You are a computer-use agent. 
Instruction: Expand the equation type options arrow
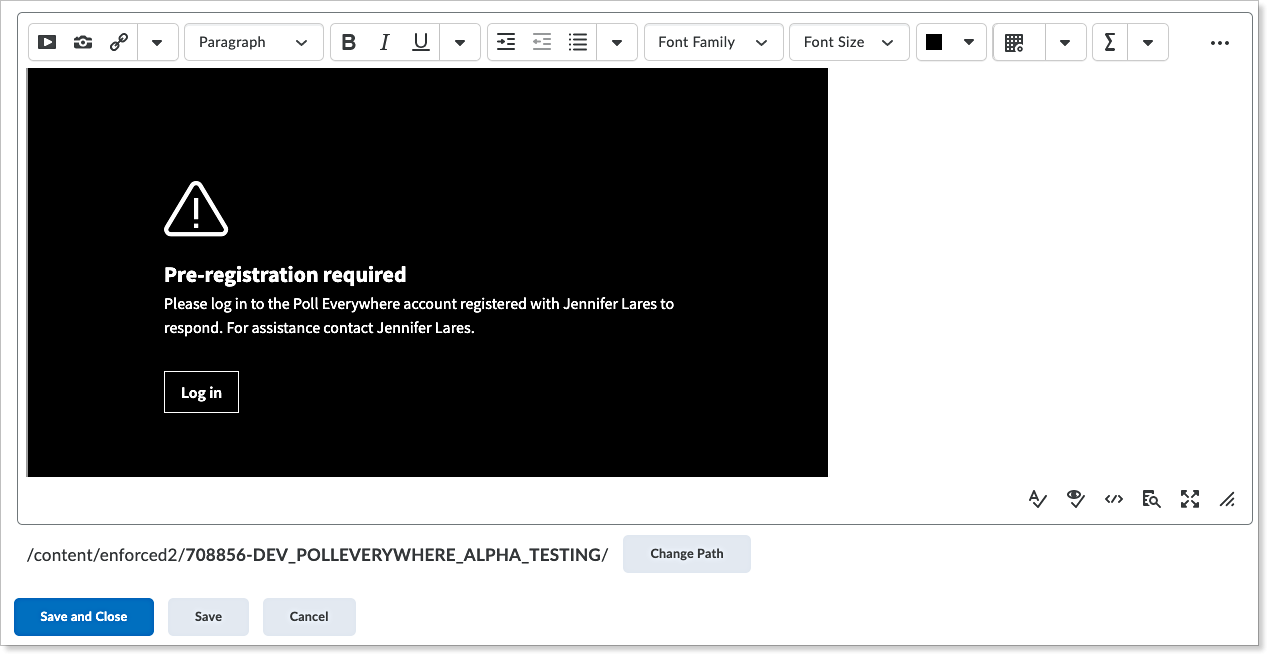click(1148, 43)
